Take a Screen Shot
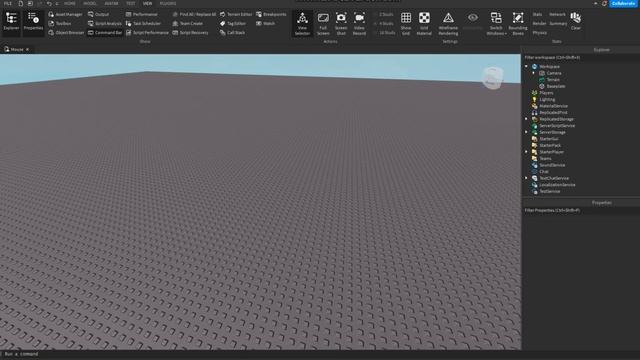The height and width of the screenshot is (360, 640). coord(341,24)
